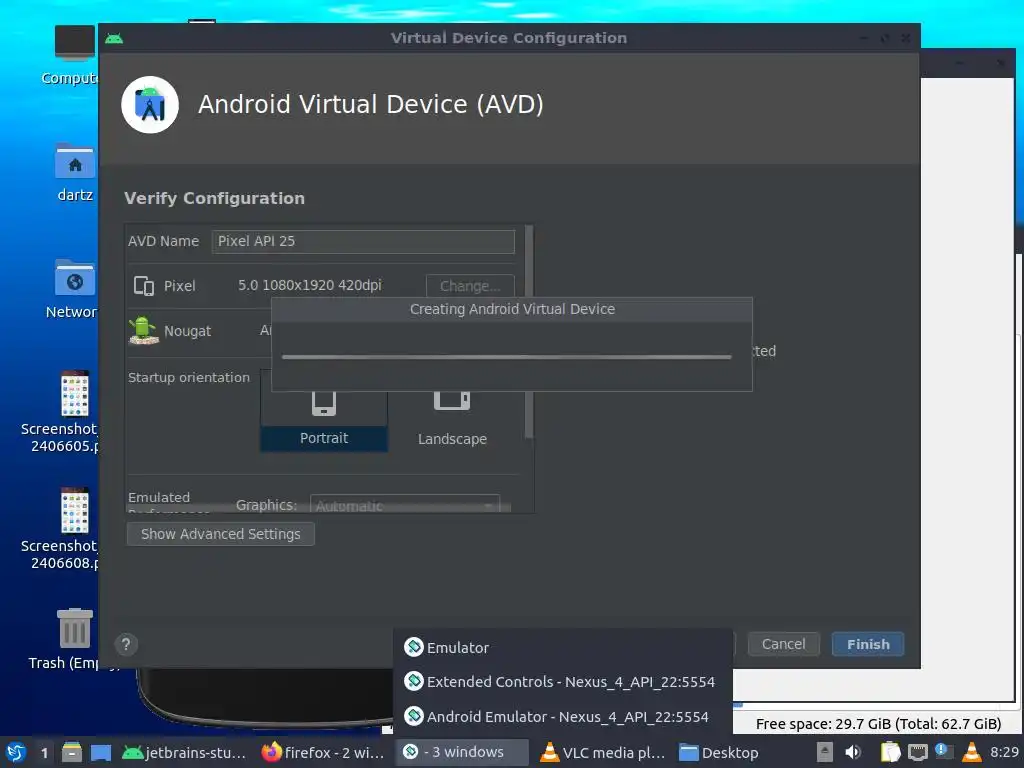This screenshot has height=768, width=1024.
Task: Click workspace 1 pager button
Action: (x=44, y=753)
